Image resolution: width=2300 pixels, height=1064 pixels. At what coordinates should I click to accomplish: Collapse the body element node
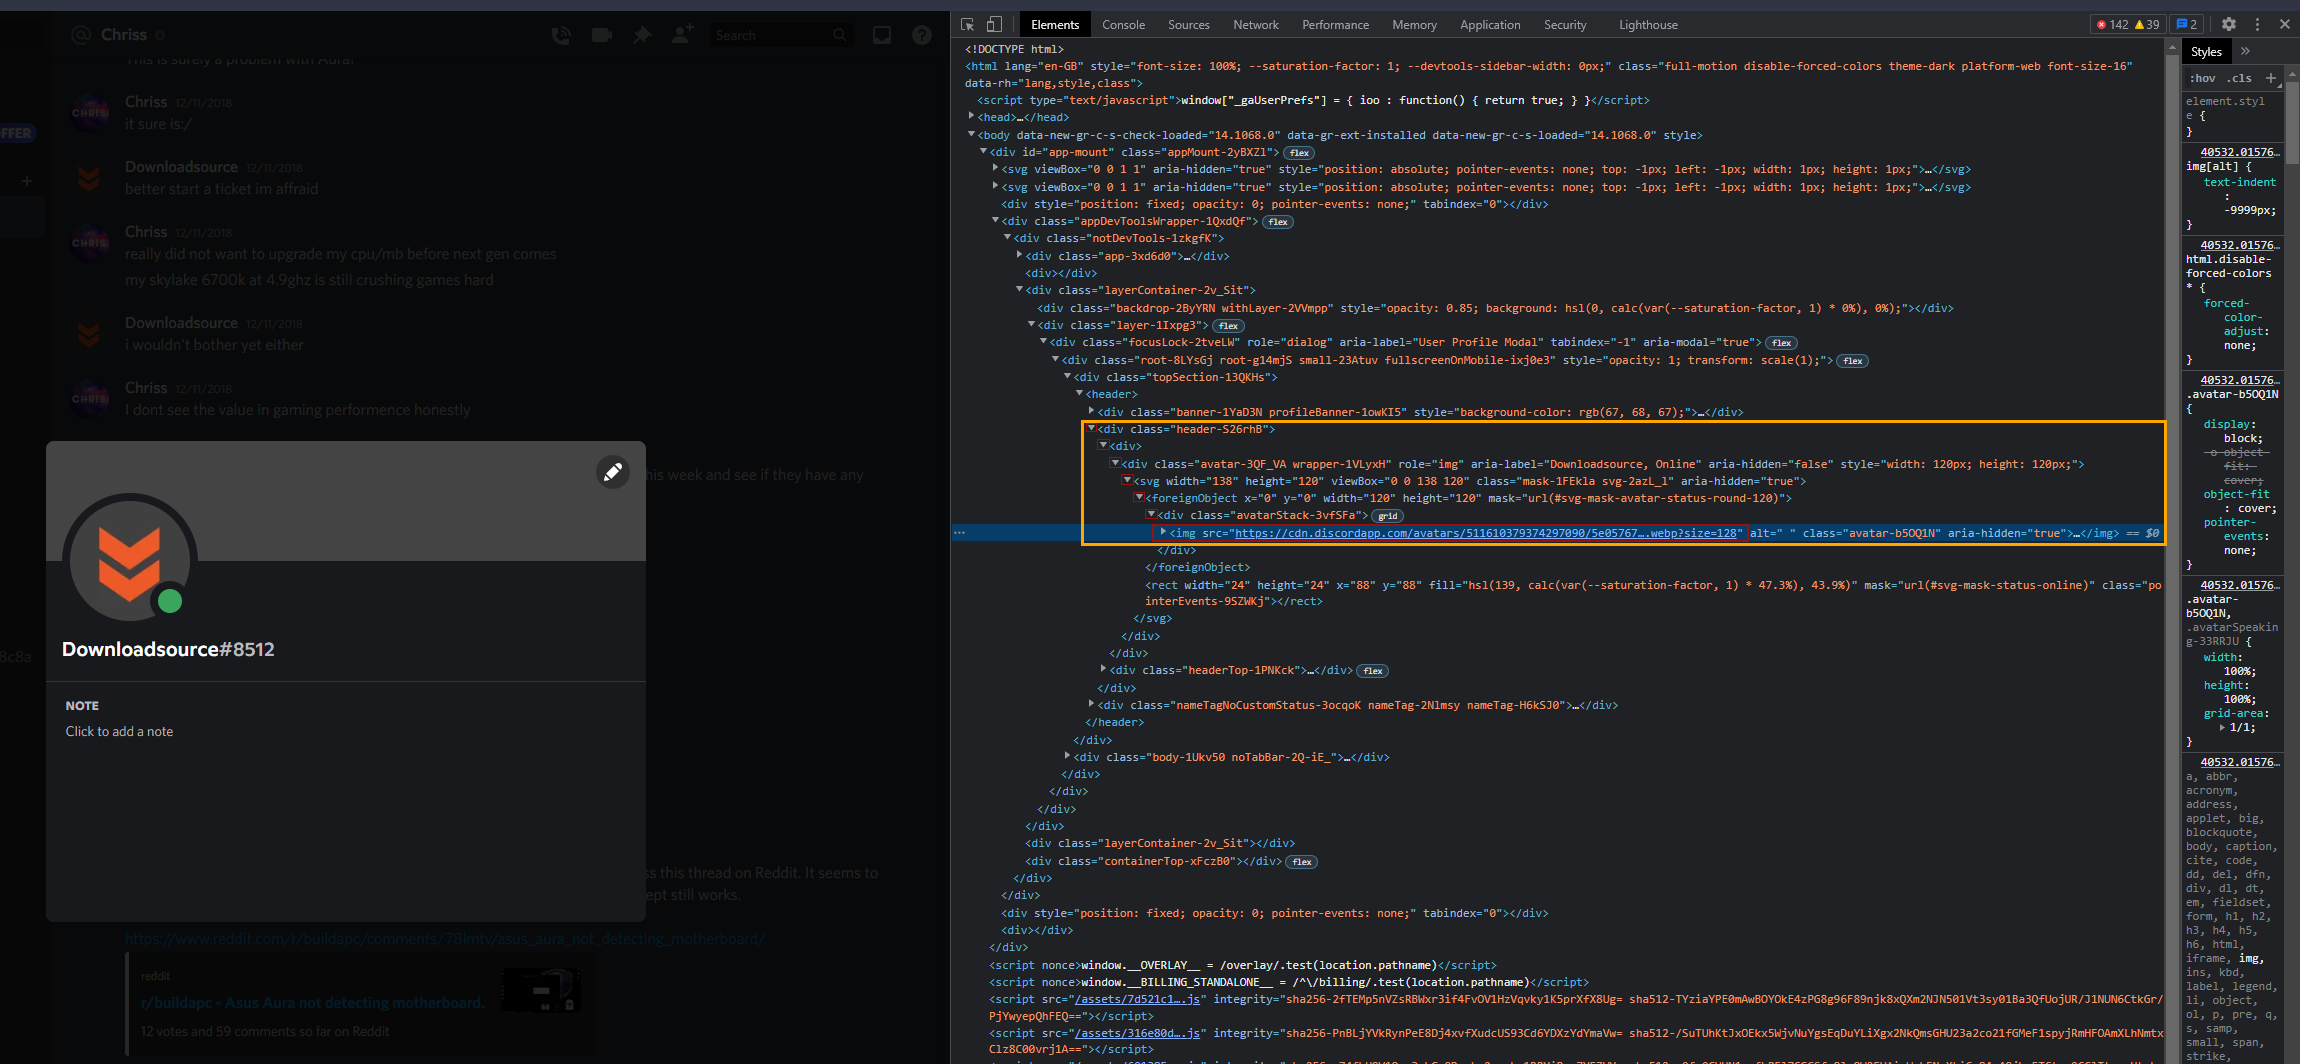pos(971,135)
